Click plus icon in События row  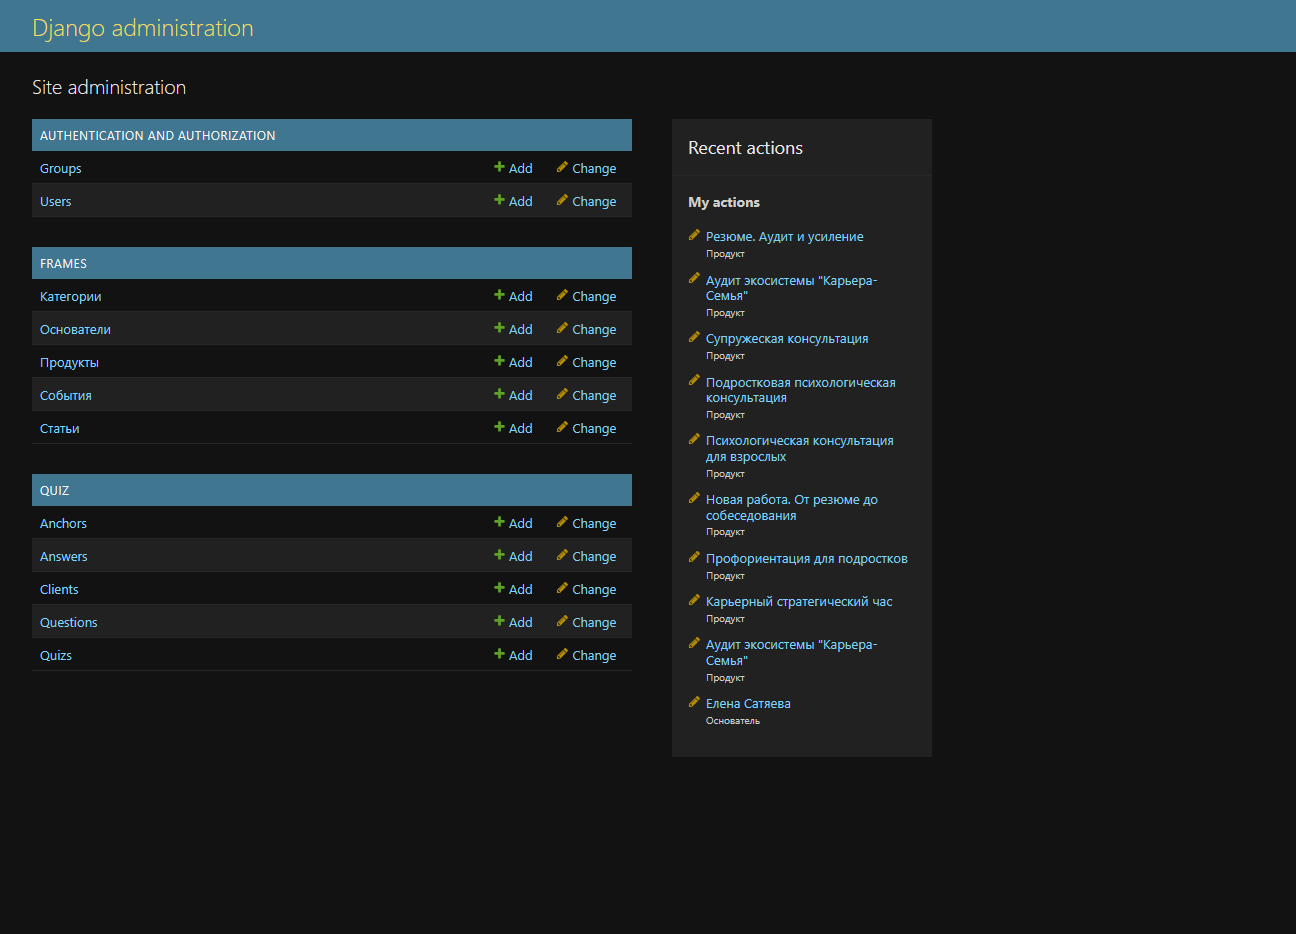pos(499,394)
